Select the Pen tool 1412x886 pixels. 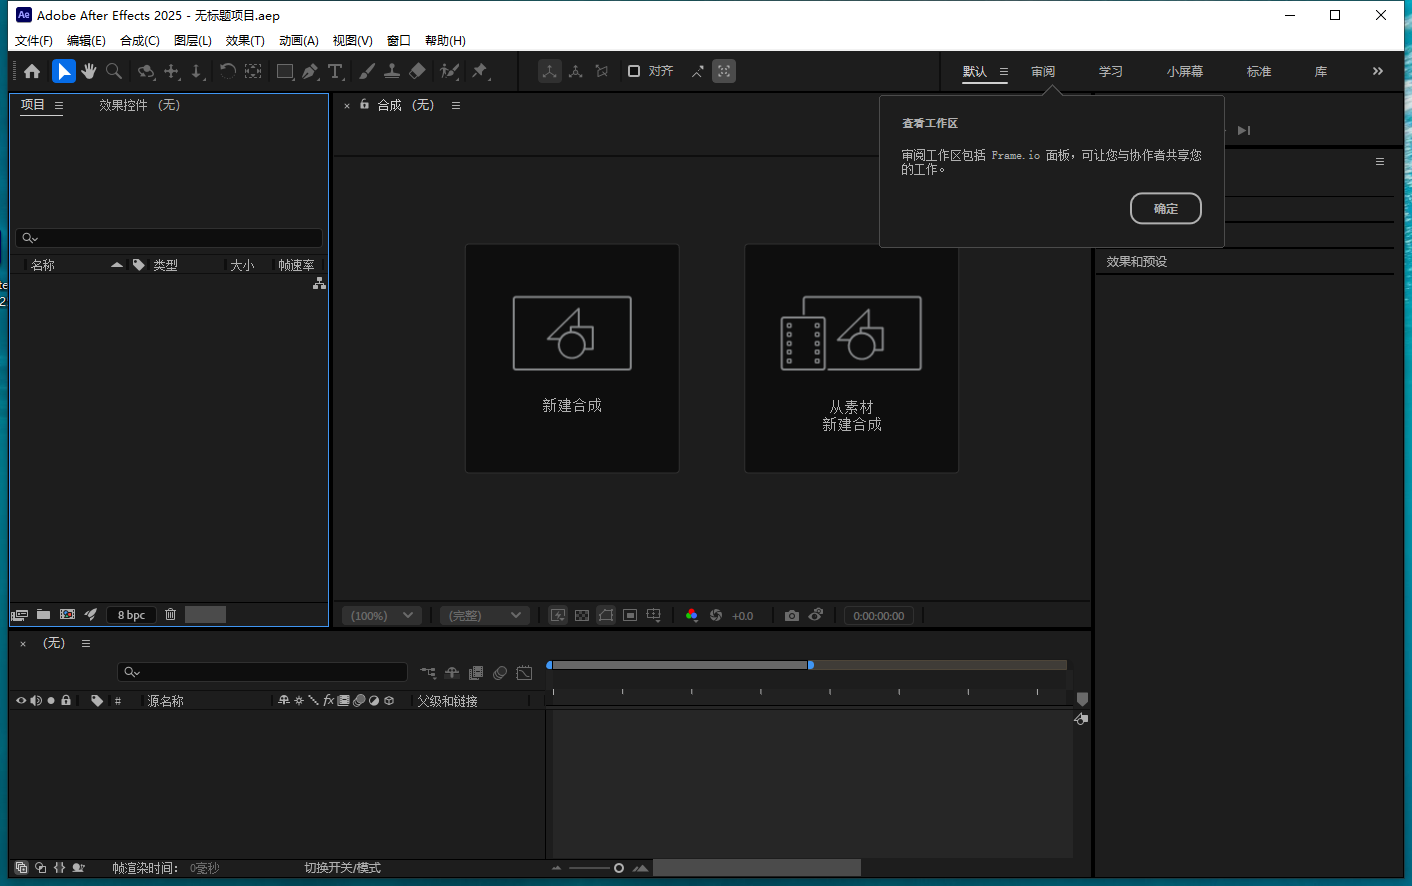[310, 71]
